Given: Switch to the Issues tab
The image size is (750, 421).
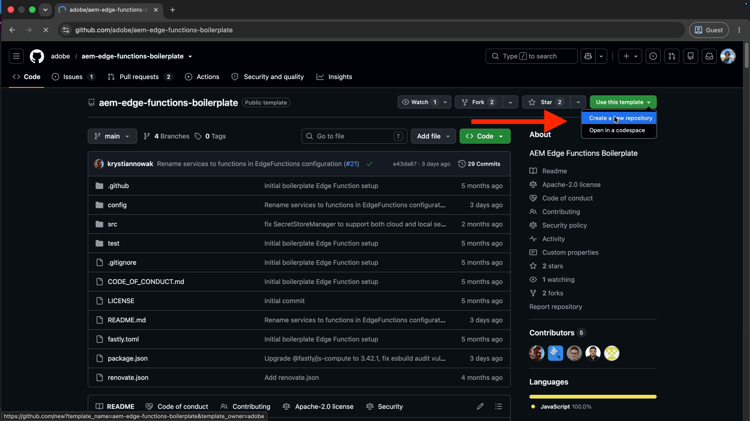Looking at the screenshot, I should pyautogui.click(x=73, y=77).
